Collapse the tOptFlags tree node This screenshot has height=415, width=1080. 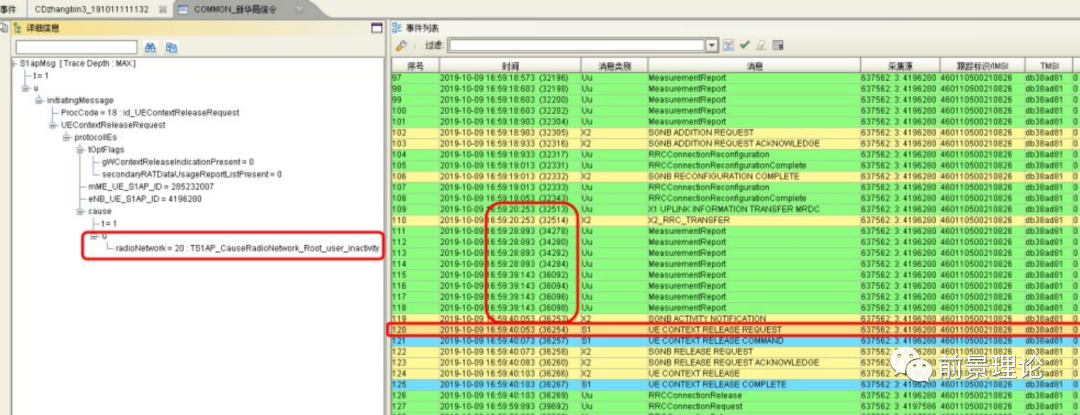pyautogui.click(x=80, y=149)
